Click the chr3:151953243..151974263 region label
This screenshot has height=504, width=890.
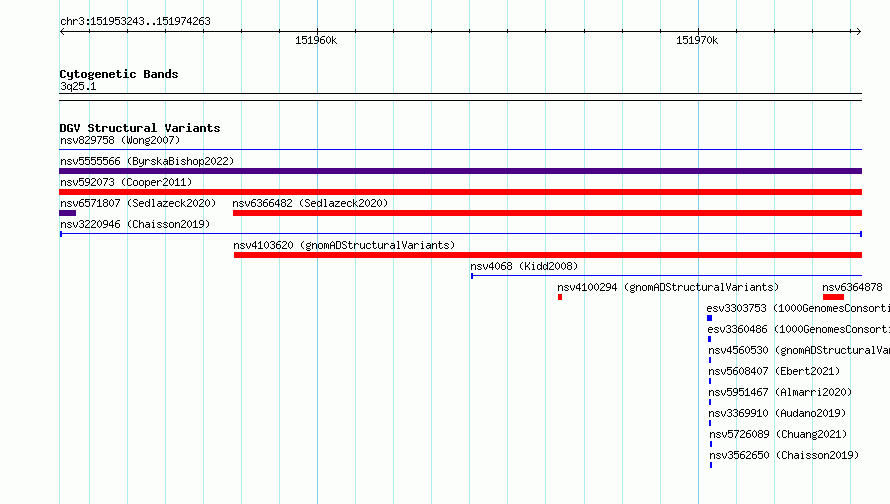(x=135, y=21)
